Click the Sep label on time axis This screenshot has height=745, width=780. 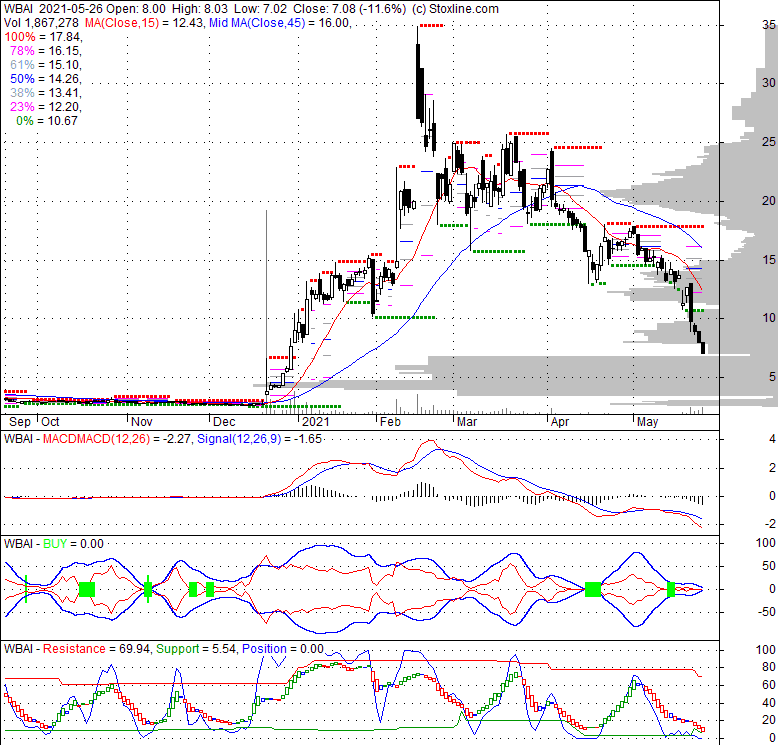(x=20, y=422)
